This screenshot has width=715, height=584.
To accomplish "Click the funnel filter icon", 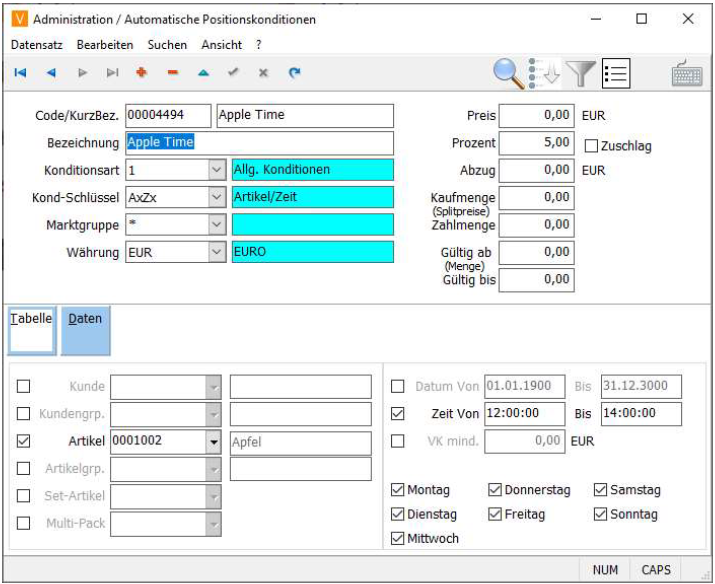I will pos(582,73).
